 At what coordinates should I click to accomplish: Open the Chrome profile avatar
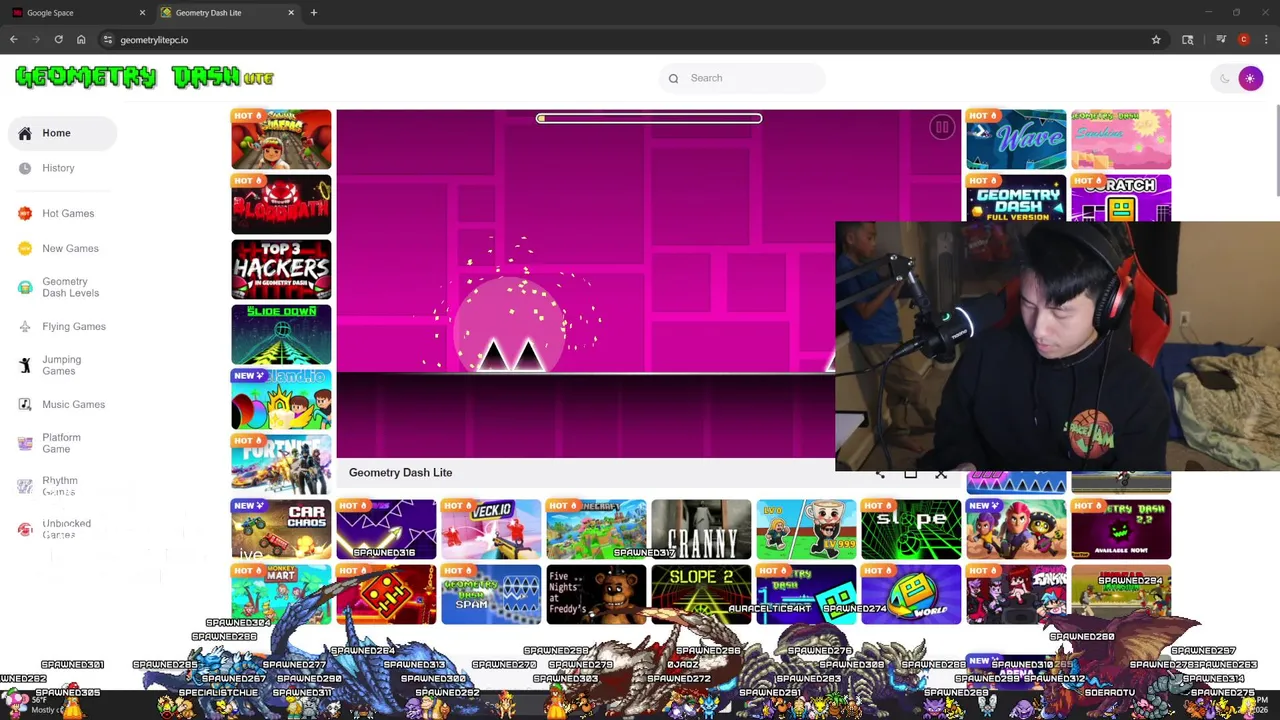(x=1243, y=39)
